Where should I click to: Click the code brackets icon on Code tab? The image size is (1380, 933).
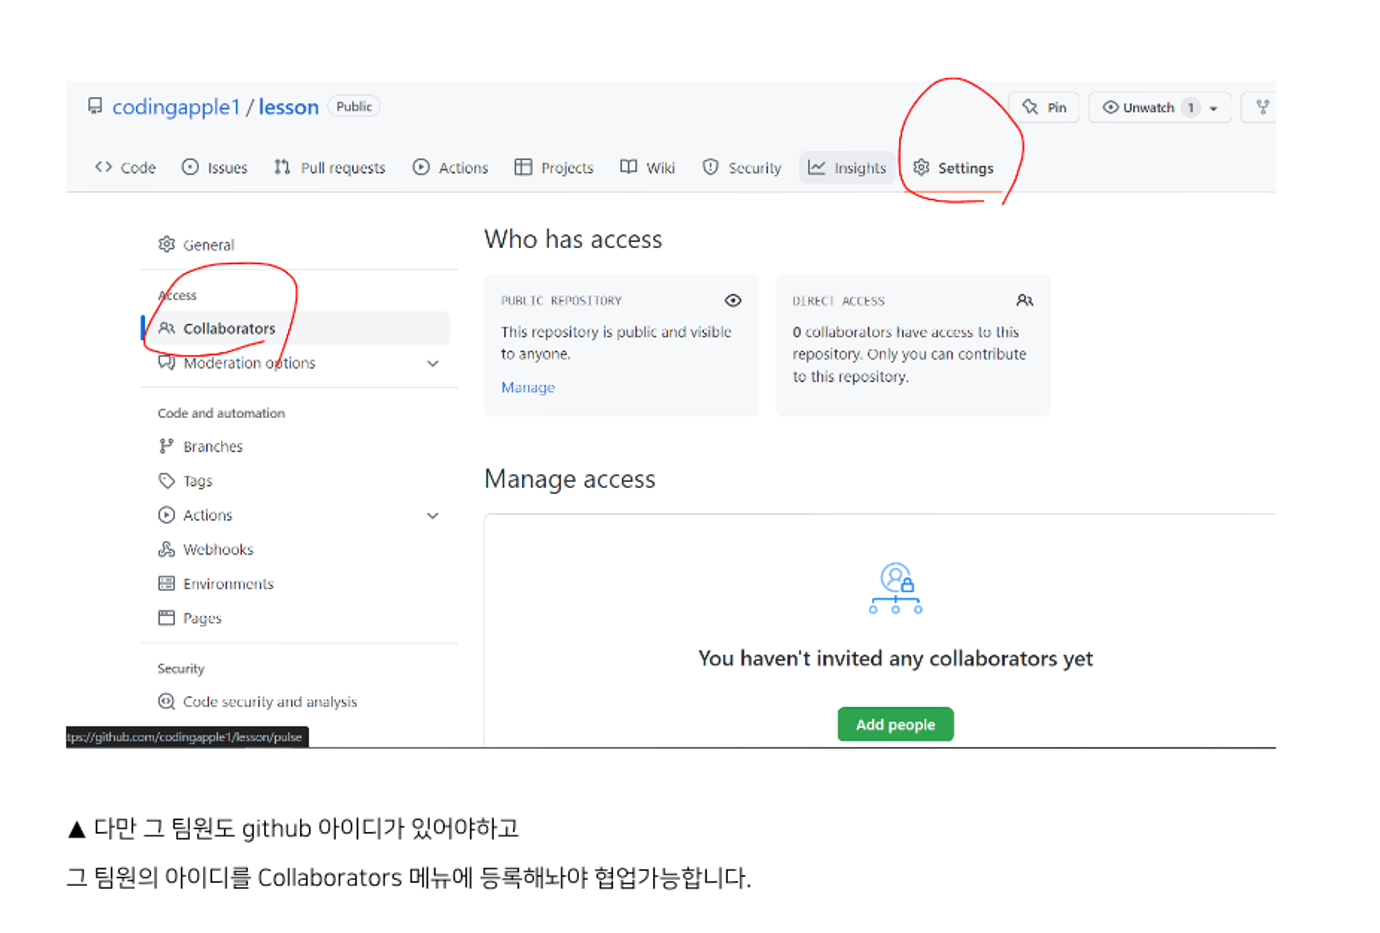(103, 167)
